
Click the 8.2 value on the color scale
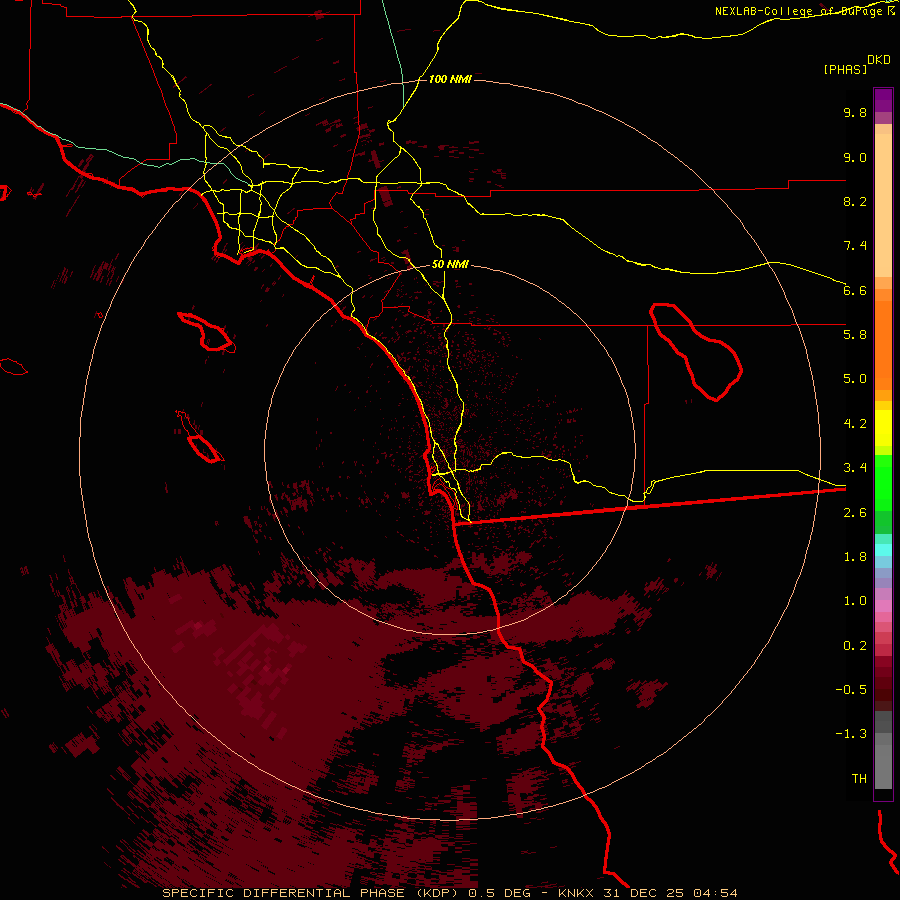click(855, 201)
